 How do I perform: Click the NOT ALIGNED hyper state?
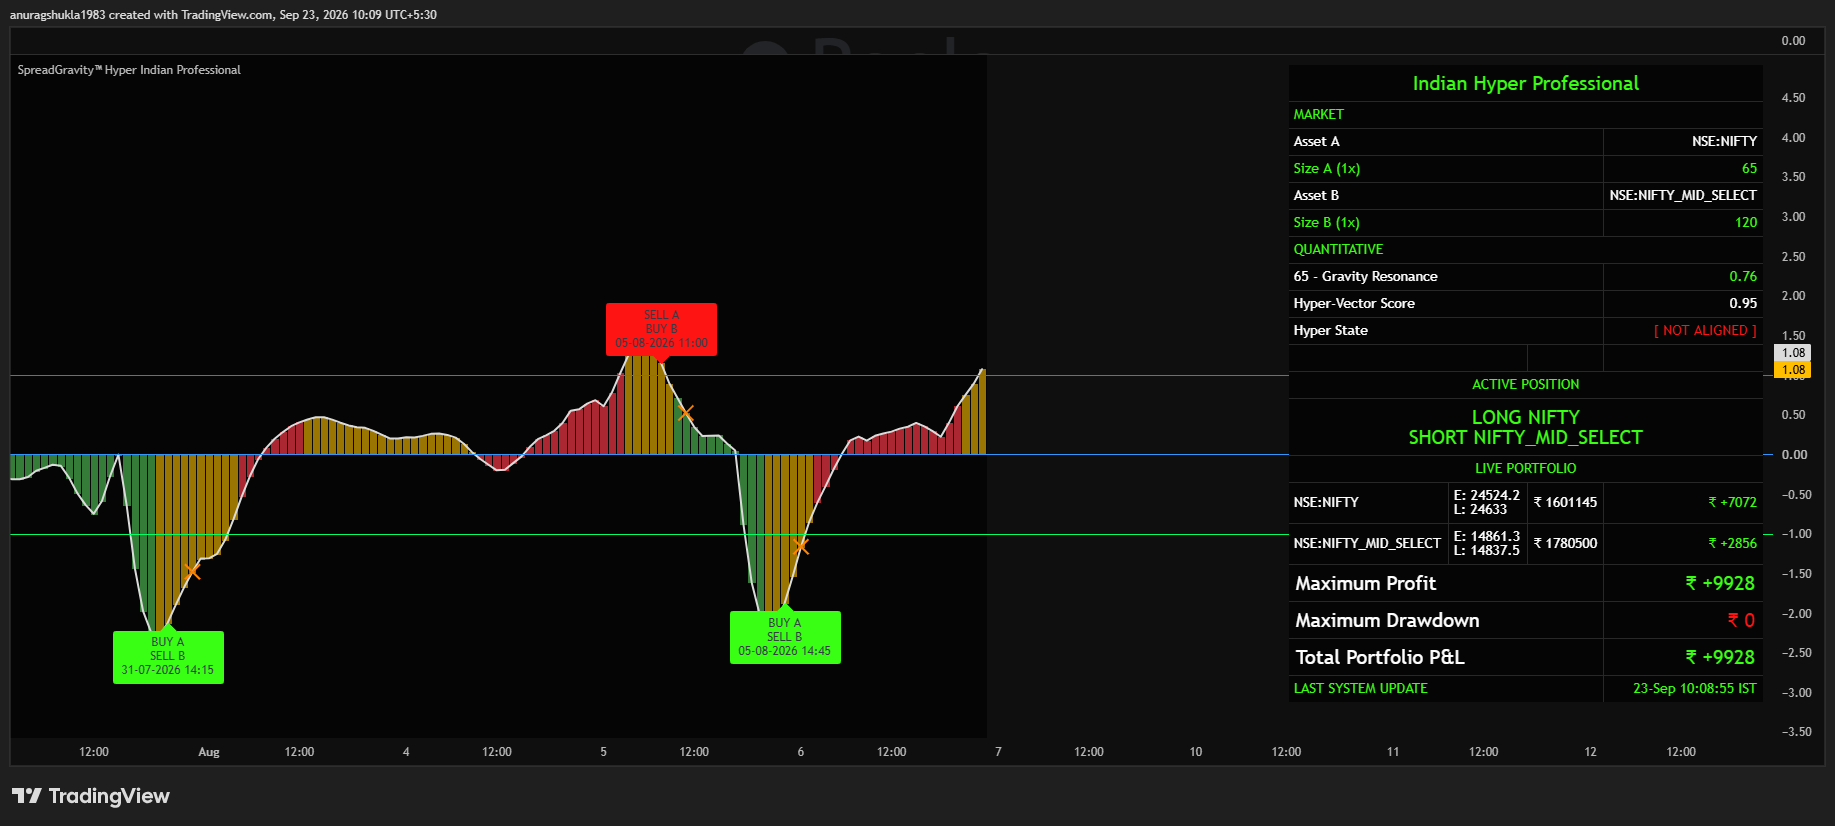pos(1705,331)
